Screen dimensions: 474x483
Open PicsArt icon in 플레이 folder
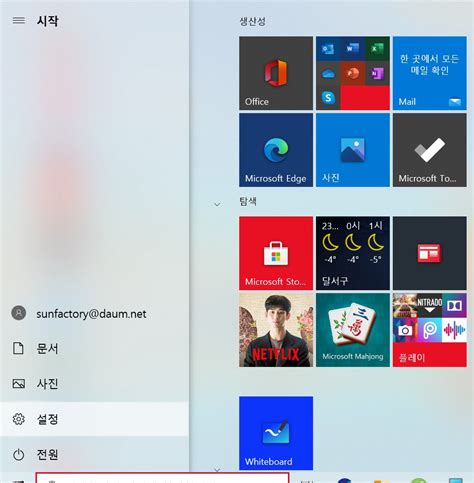pos(430,330)
